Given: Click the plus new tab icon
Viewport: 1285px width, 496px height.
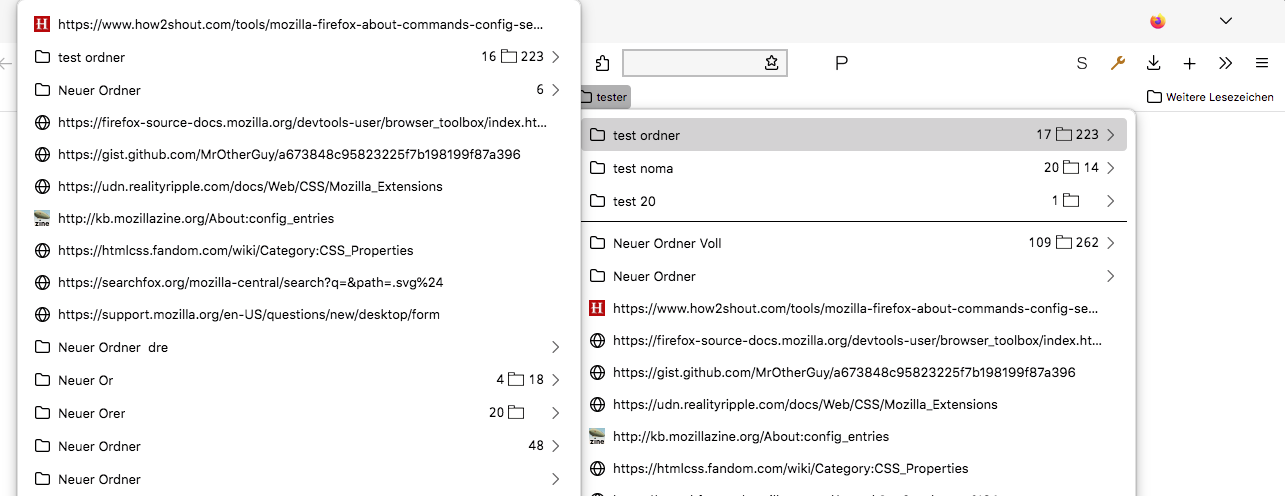Looking at the screenshot, I should 1189,64.
